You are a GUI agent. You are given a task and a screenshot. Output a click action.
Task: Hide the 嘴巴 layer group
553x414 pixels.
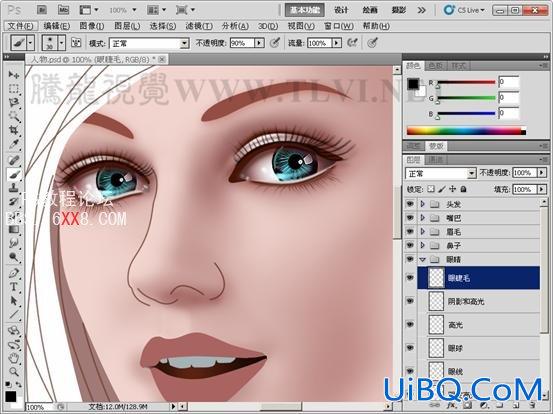[410, 218]
